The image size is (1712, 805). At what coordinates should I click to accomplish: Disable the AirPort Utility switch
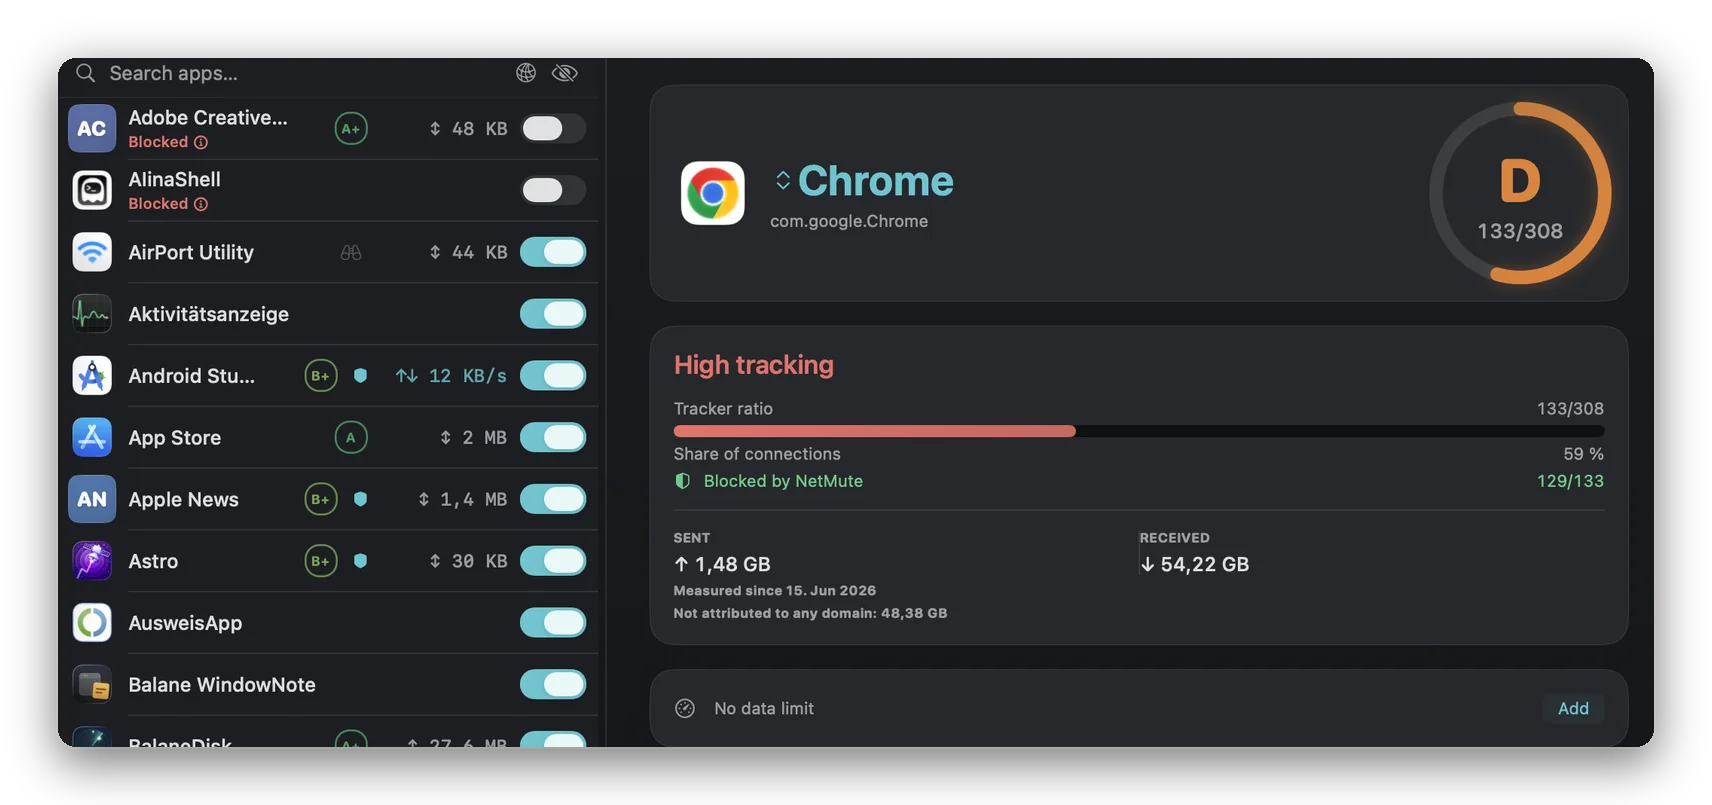(x=553, y=252)
